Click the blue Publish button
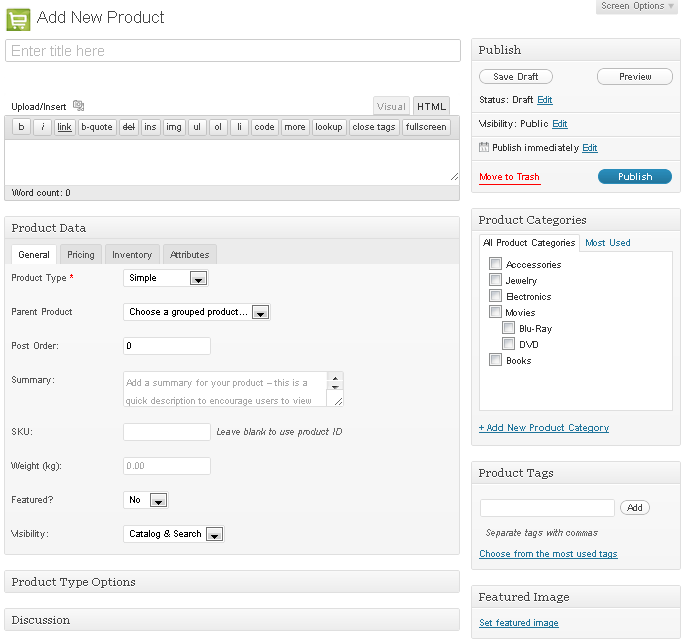 pos(635,176)
